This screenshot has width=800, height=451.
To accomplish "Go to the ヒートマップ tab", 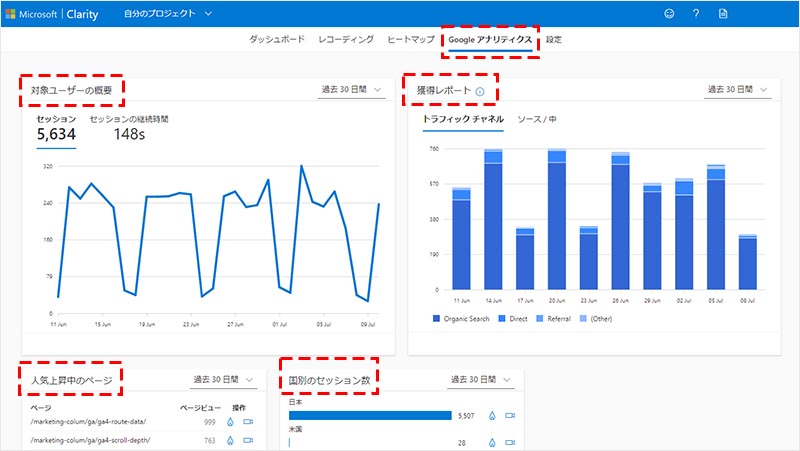I will pos(410,40).
